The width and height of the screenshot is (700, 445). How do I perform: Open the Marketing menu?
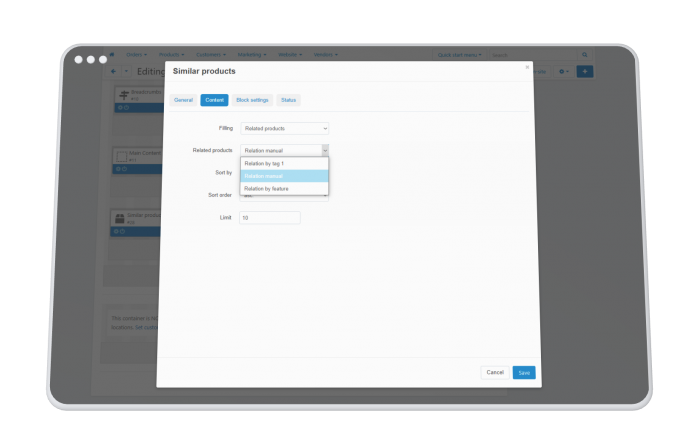tap(252, 54)
